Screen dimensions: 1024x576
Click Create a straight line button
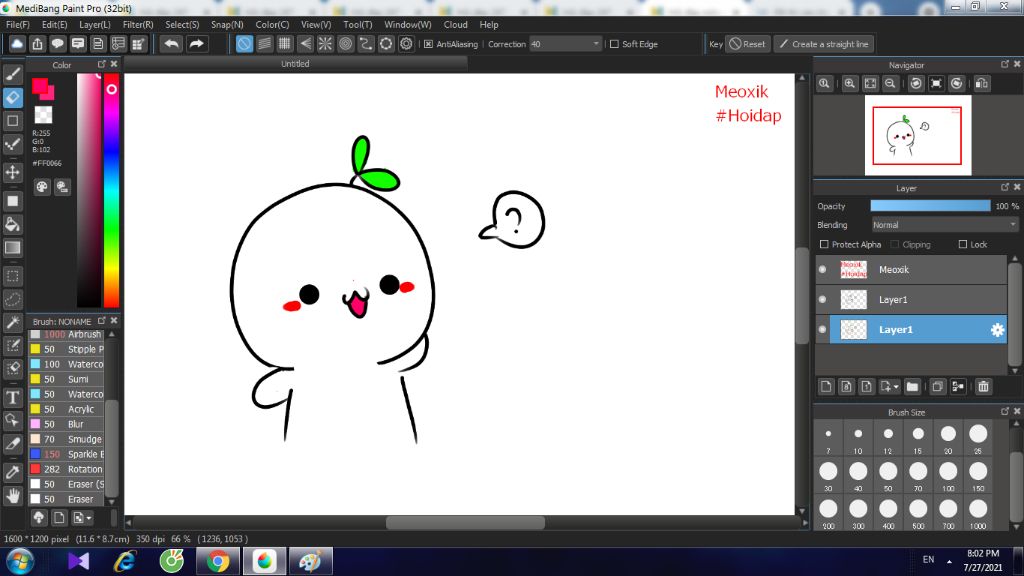pyautogui.click(x=824, y=44)
